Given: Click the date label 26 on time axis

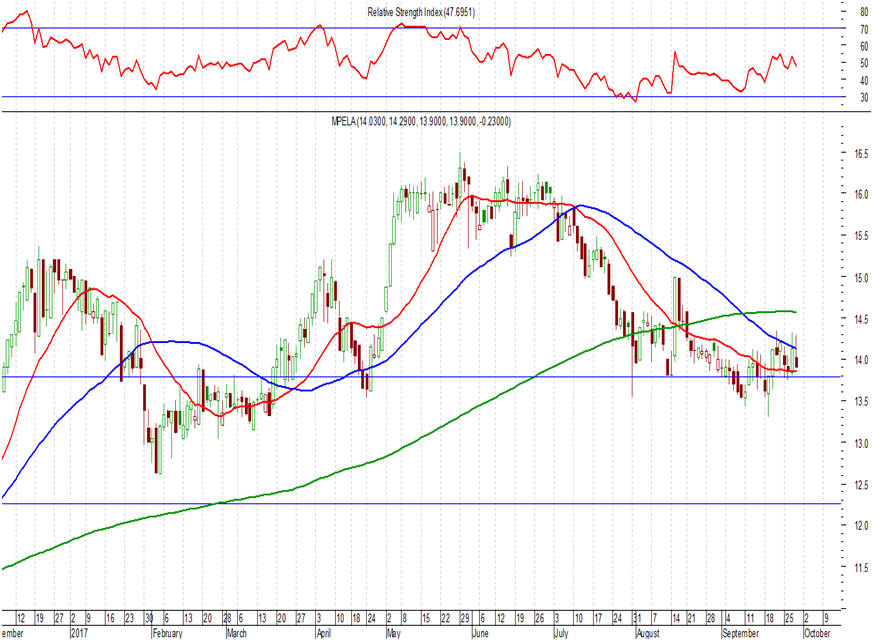Looking at the screenshot, I should pos(539,619).
